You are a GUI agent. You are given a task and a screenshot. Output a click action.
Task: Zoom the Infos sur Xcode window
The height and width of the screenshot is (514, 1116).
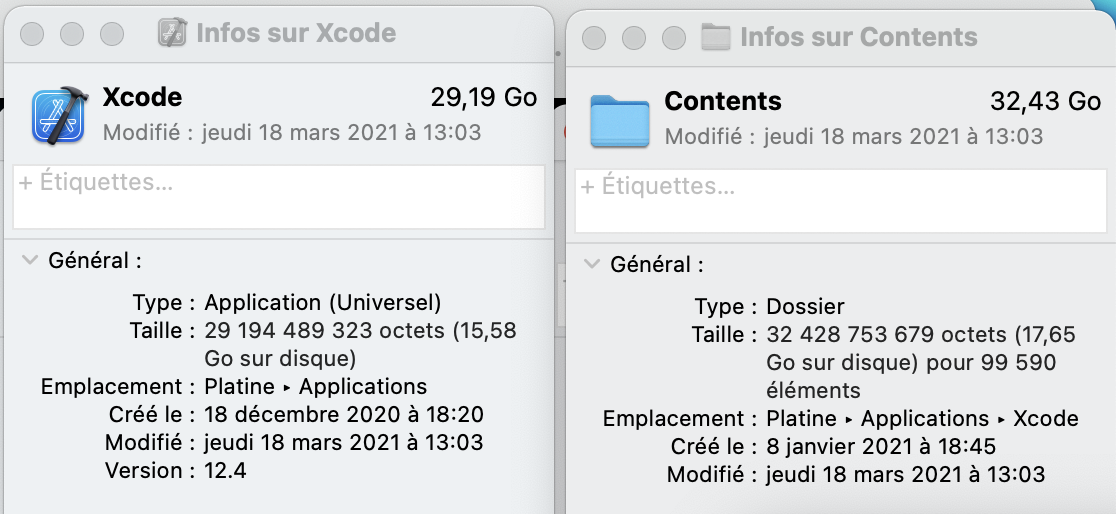(111, 33)
